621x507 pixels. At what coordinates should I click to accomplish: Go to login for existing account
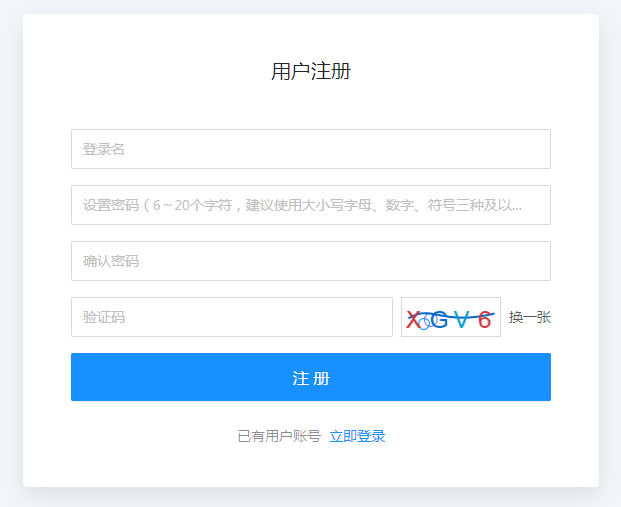(x=357, y=436)
